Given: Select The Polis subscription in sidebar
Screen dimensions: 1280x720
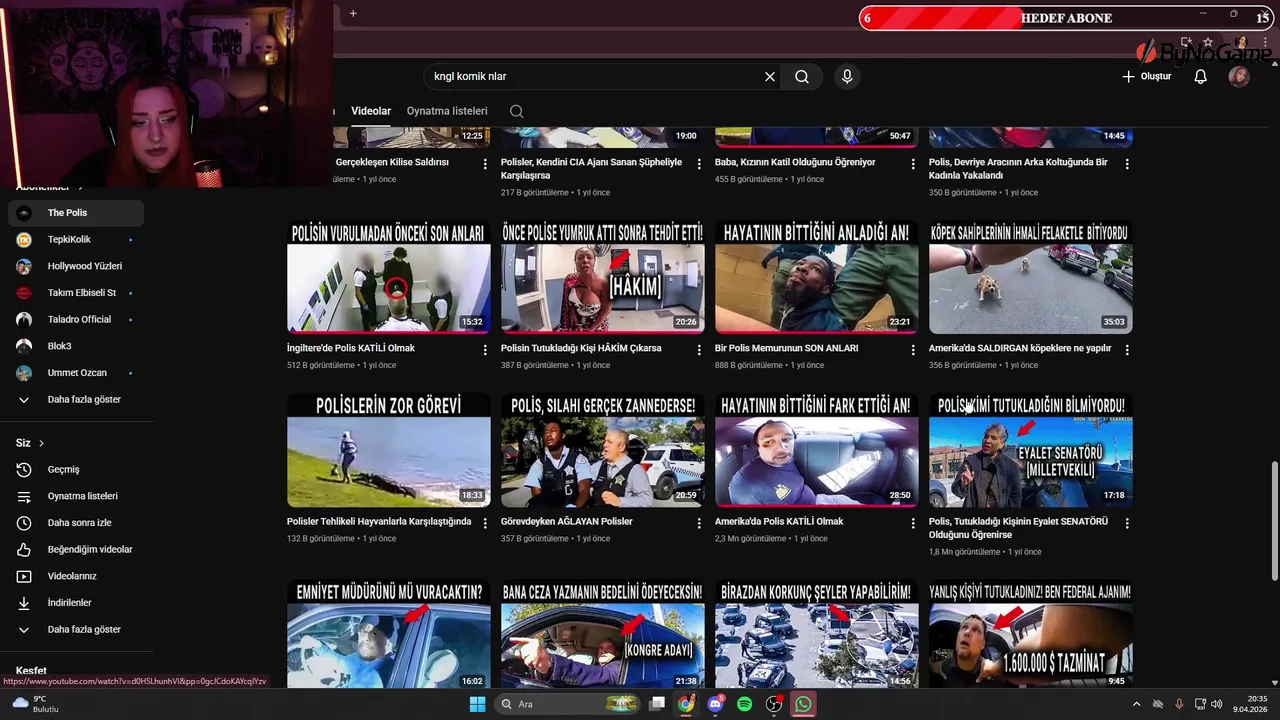Looking at the screenshot, I should (x=76, y=213).
